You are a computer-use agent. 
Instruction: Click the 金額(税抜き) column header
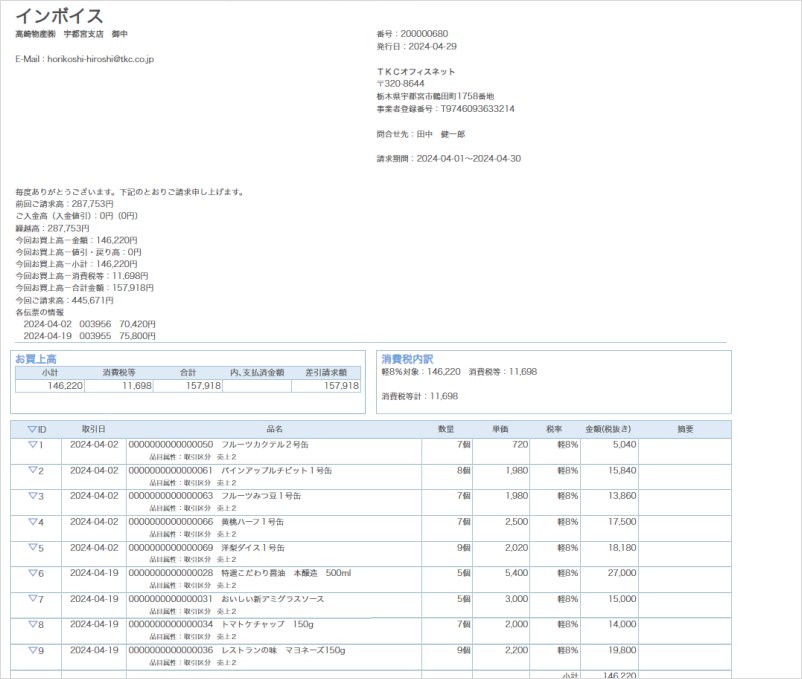[x=608, y=429]
